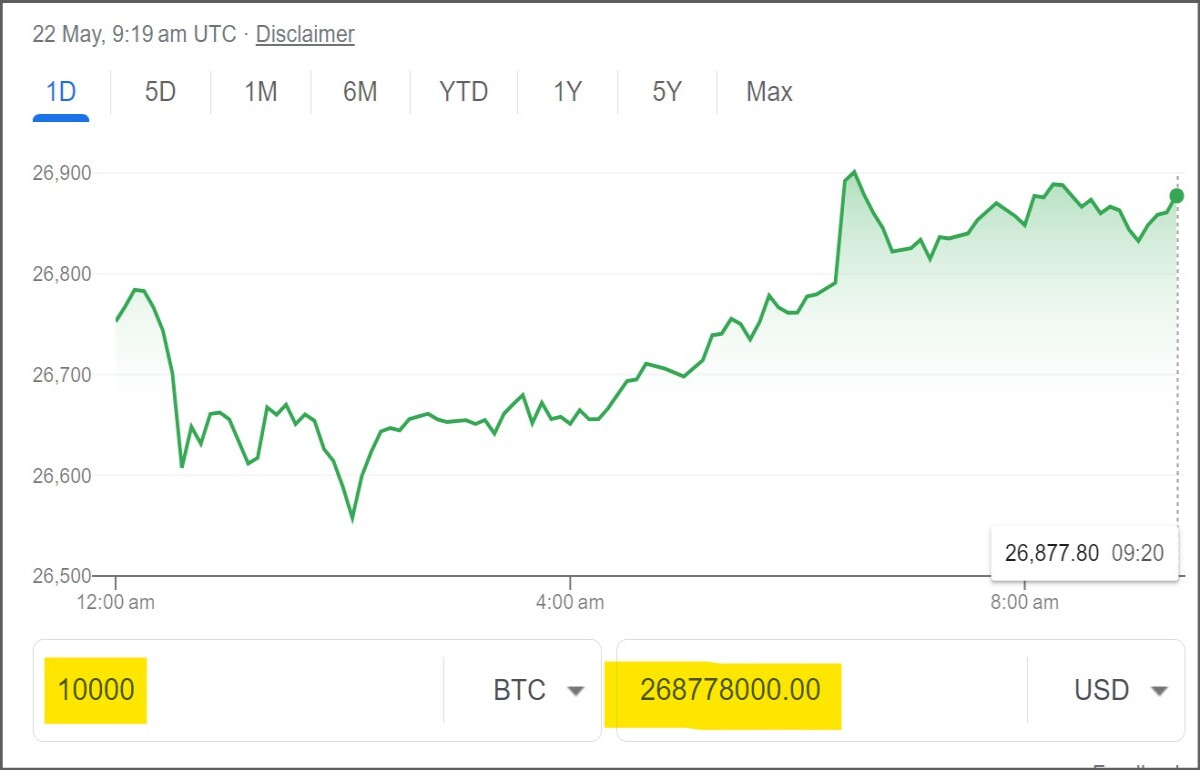The width and height of the screenshot is (1200, 770).
Task: Open the 5Y time range tab
Action: pyautogui.click(x=667, y=92)
